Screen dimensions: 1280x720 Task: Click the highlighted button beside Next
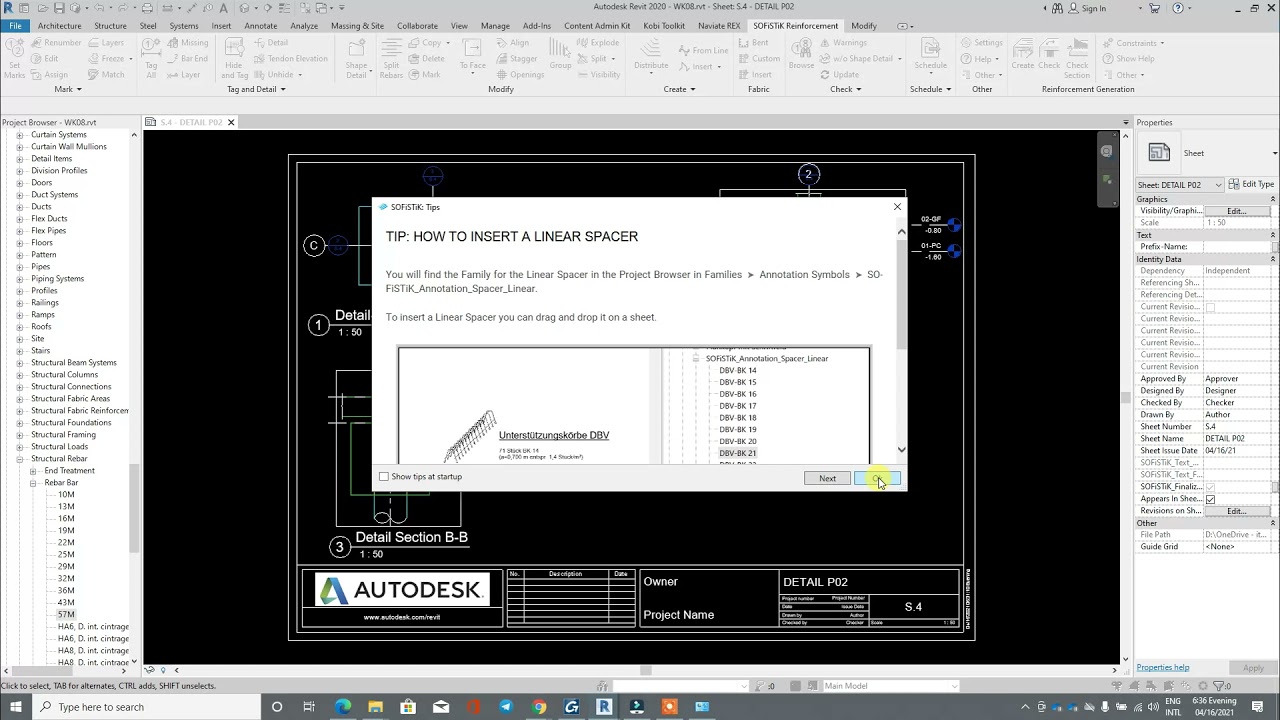pyautogui.click(x=877, y=478)
